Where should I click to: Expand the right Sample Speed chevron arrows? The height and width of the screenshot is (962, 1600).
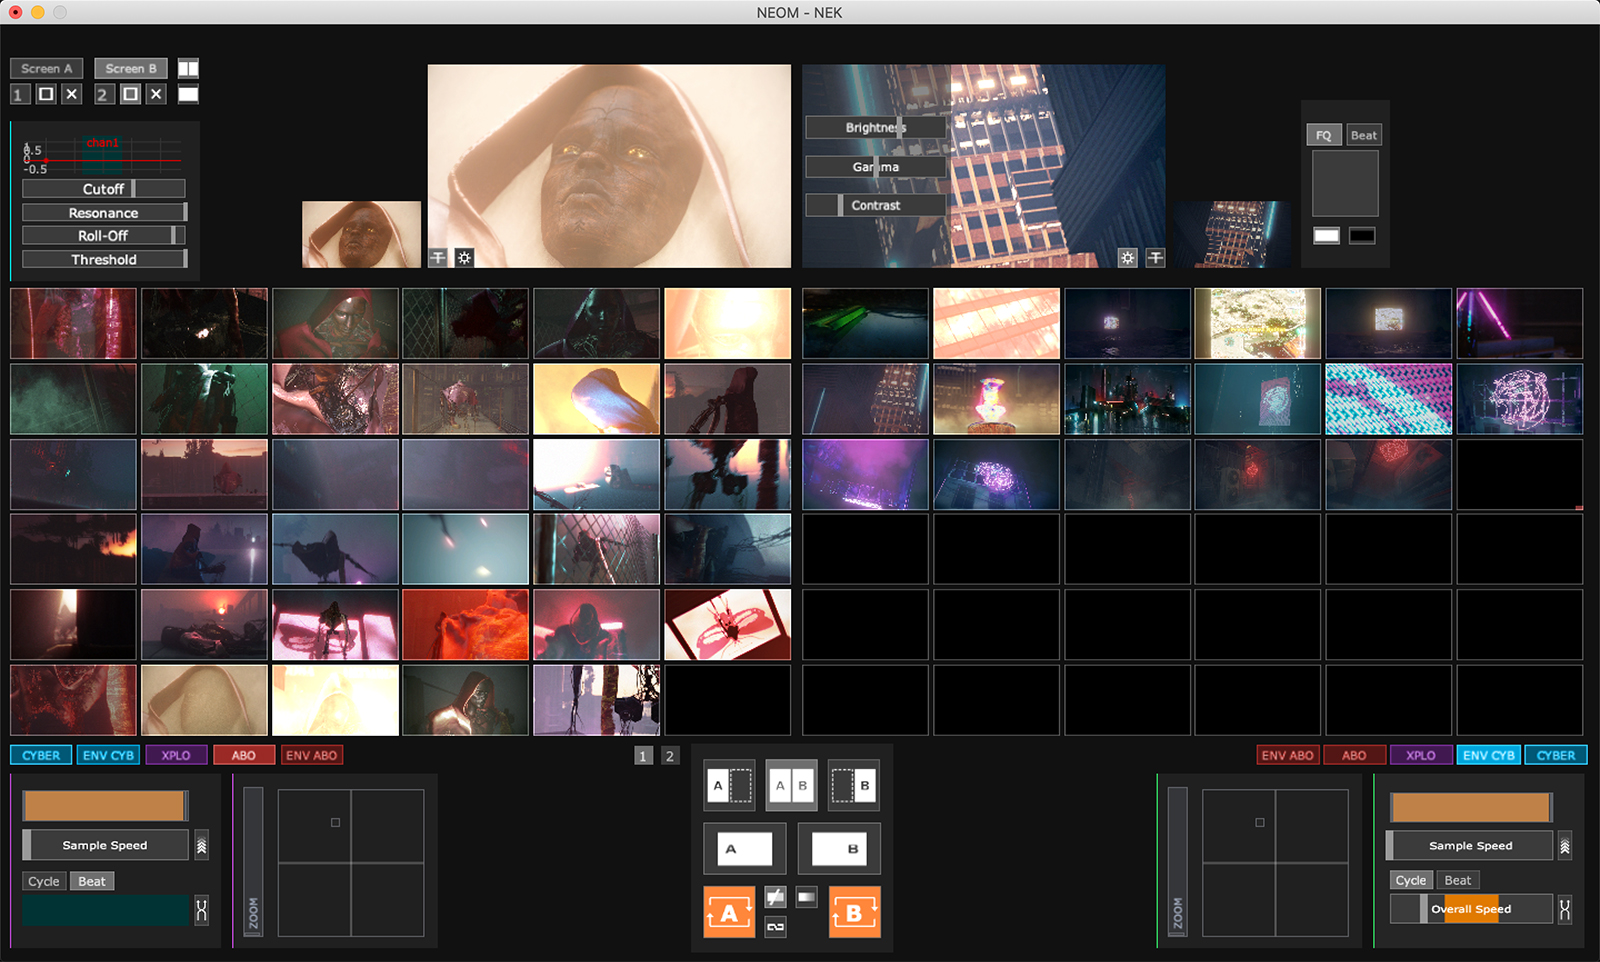[x=1565, y=846]
